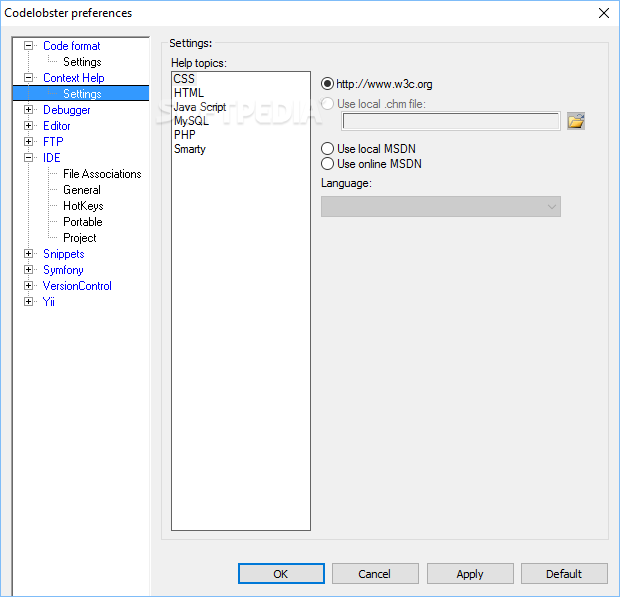Viewport: 620px width, 597px height.
Task: Click the Apply button
Action: [470, 574]
